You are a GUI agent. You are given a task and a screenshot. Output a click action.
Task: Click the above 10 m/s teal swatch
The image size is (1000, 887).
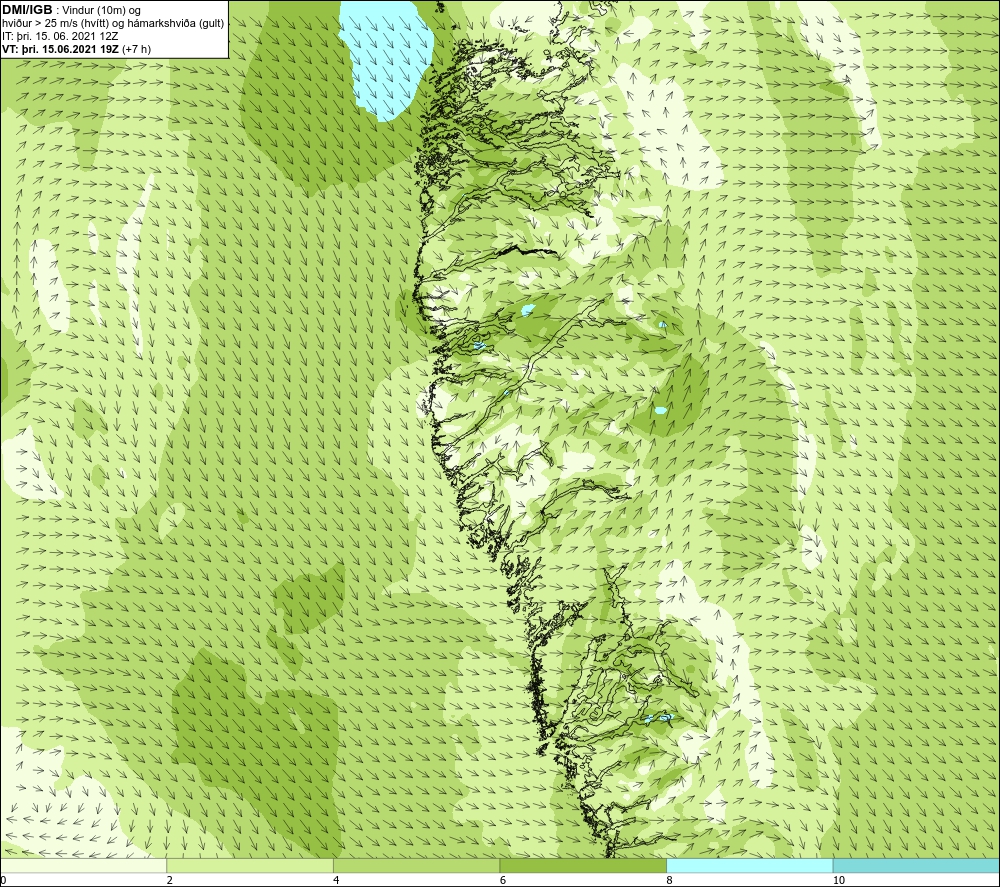(x=916, y=865)
